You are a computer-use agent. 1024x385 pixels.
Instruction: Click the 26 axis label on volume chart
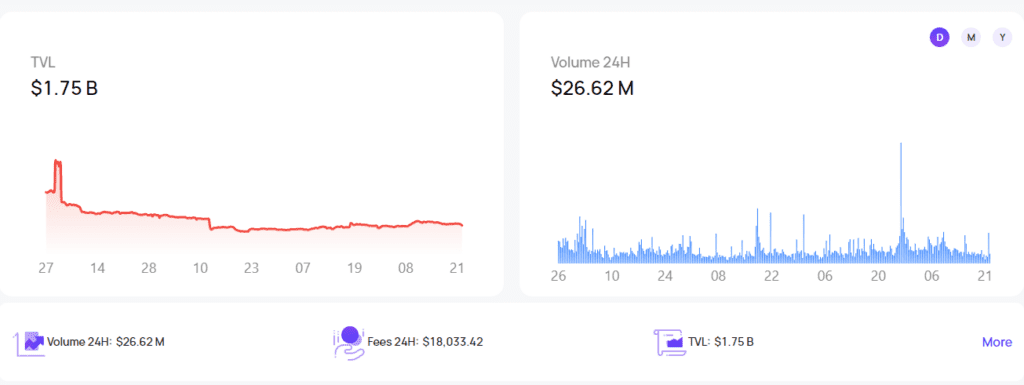tap(558, 275)
